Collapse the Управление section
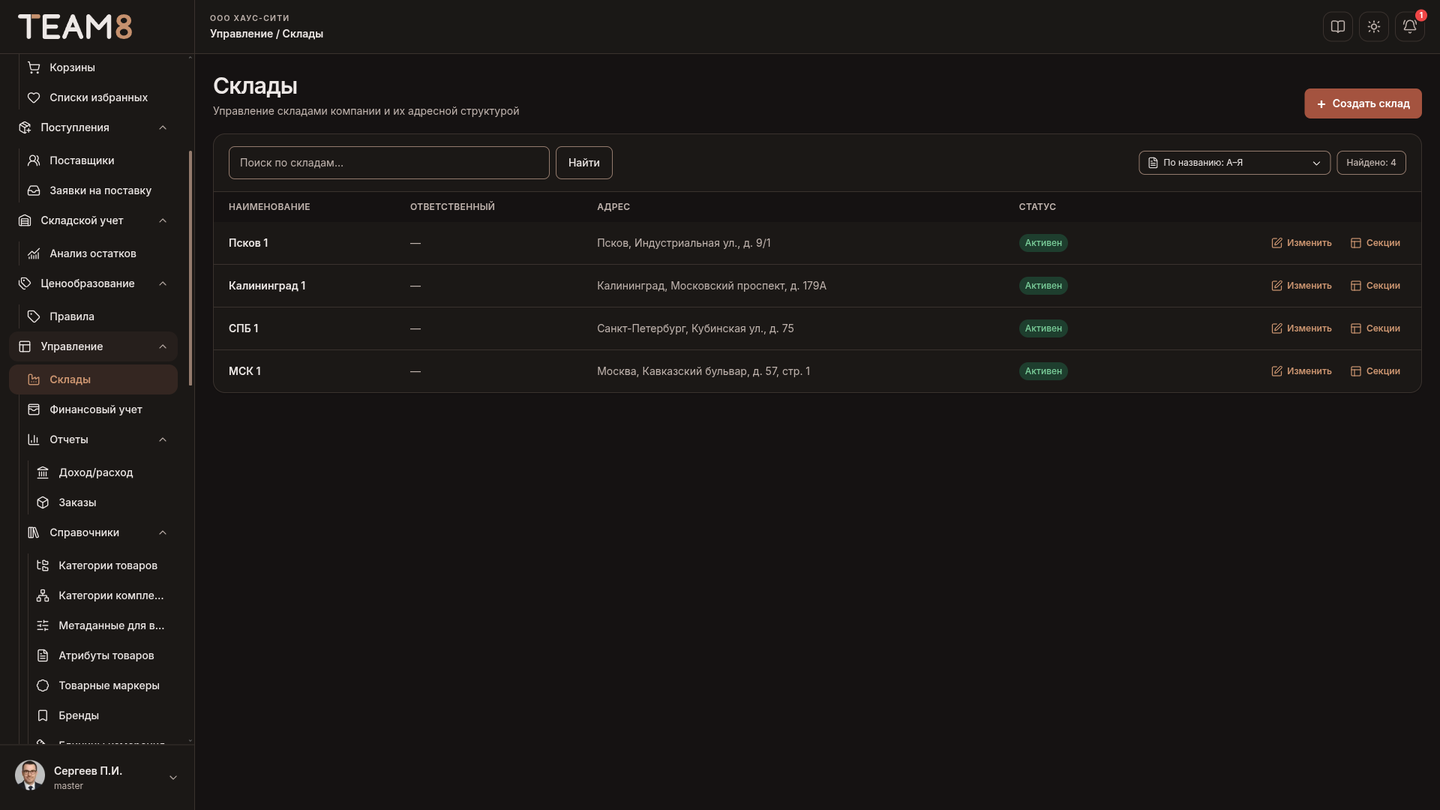Viewport: 1440px width, 810px height. (163, 347)
